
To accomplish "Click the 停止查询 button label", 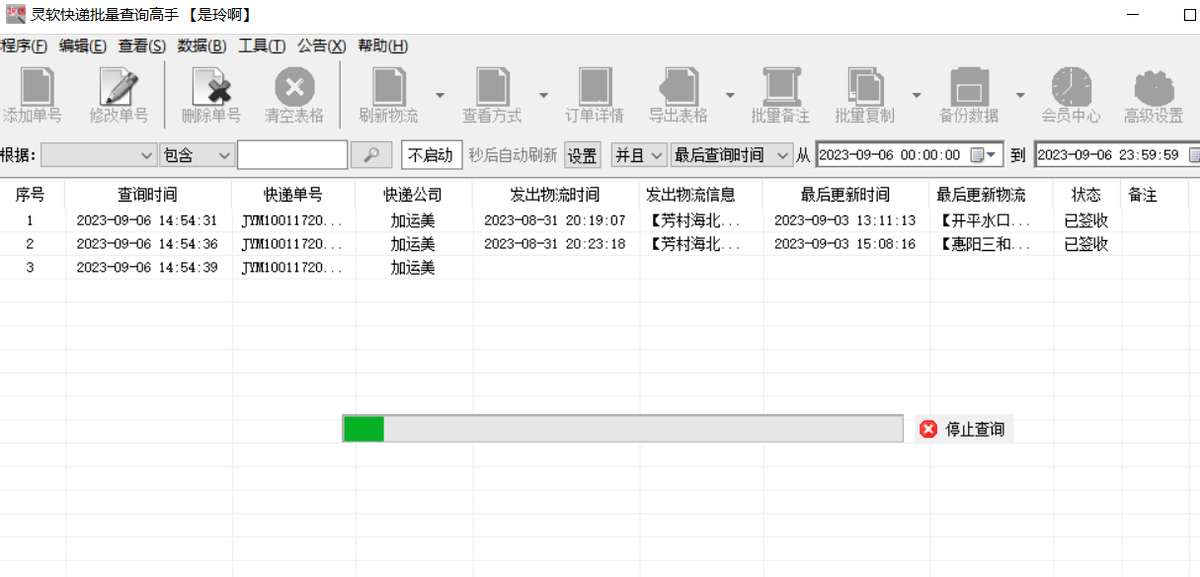I will click(x=975, y=429).
